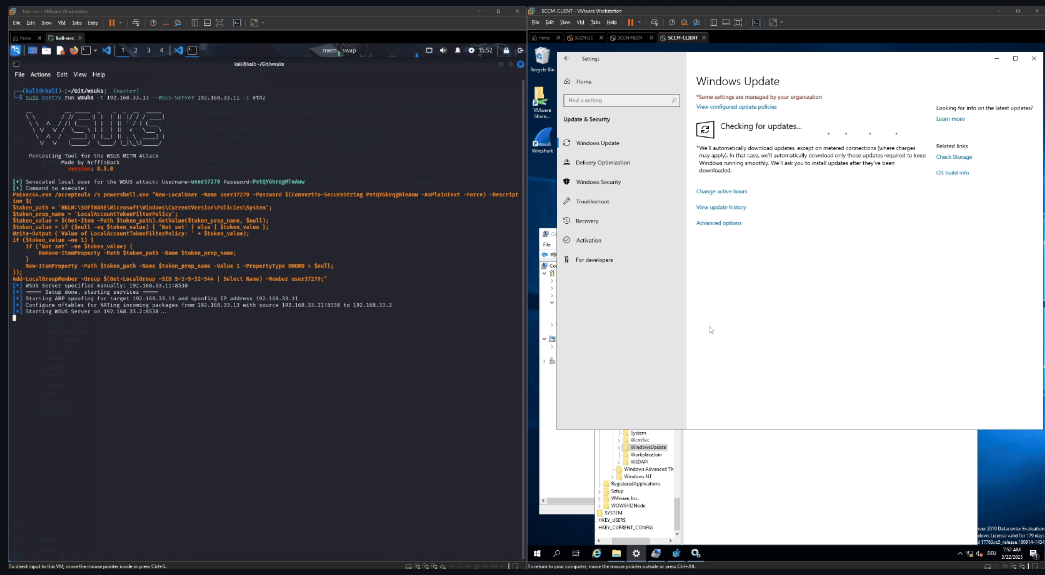1045x575 pixels.
Task: Open the Advanced options link
Action: click(x=718, y=223)
